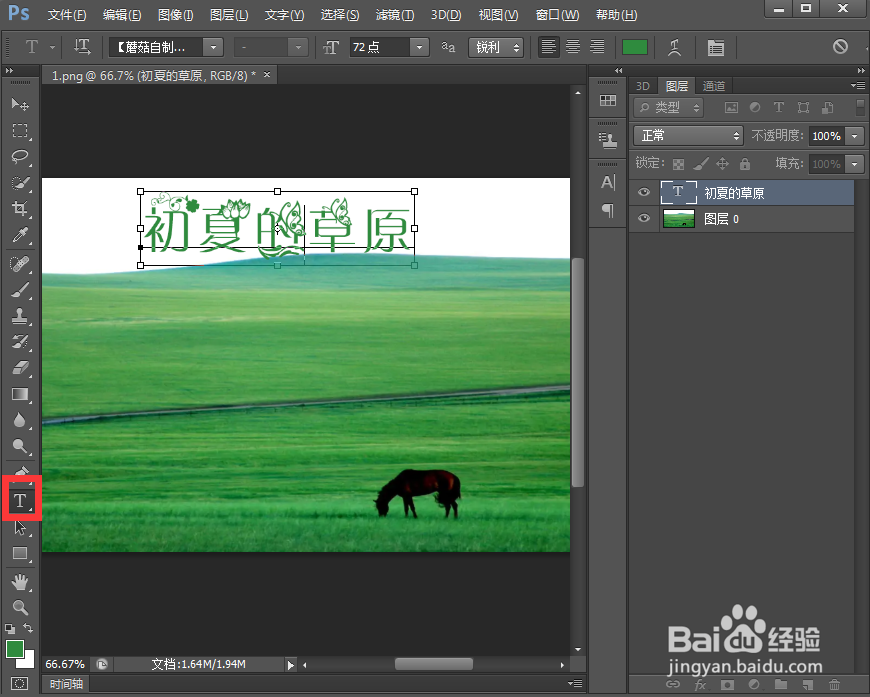Open the blend mode dropdown showing 正常

click(x=687, y=135)
